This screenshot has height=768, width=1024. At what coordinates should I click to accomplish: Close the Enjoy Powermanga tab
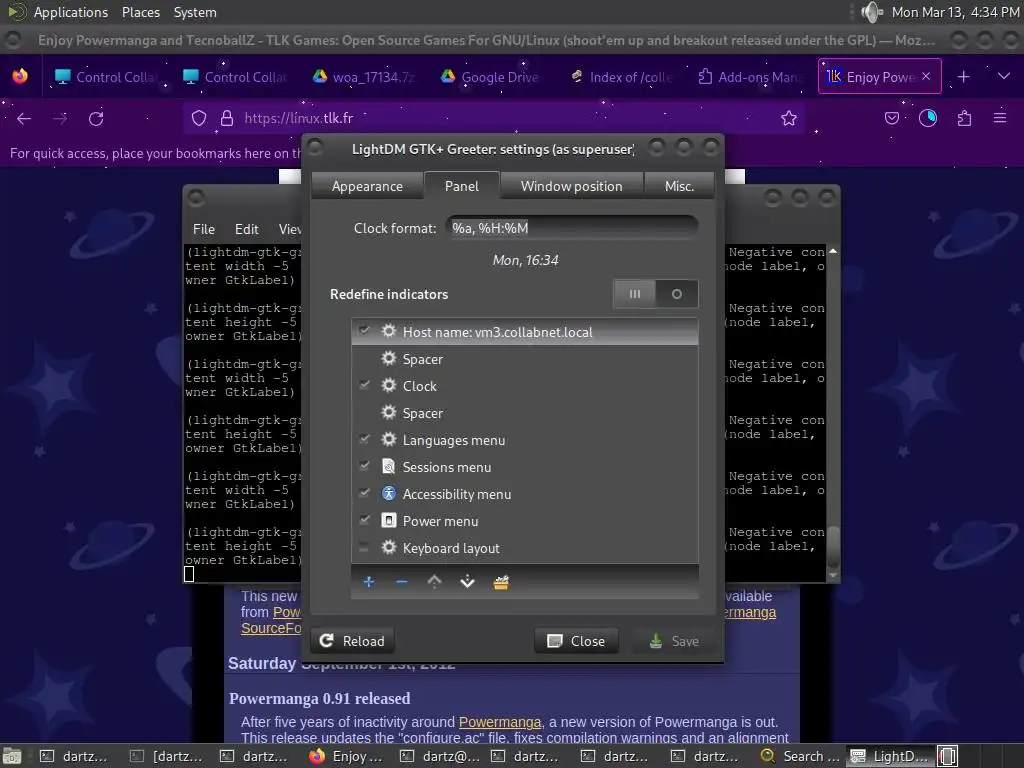(926, 76)
